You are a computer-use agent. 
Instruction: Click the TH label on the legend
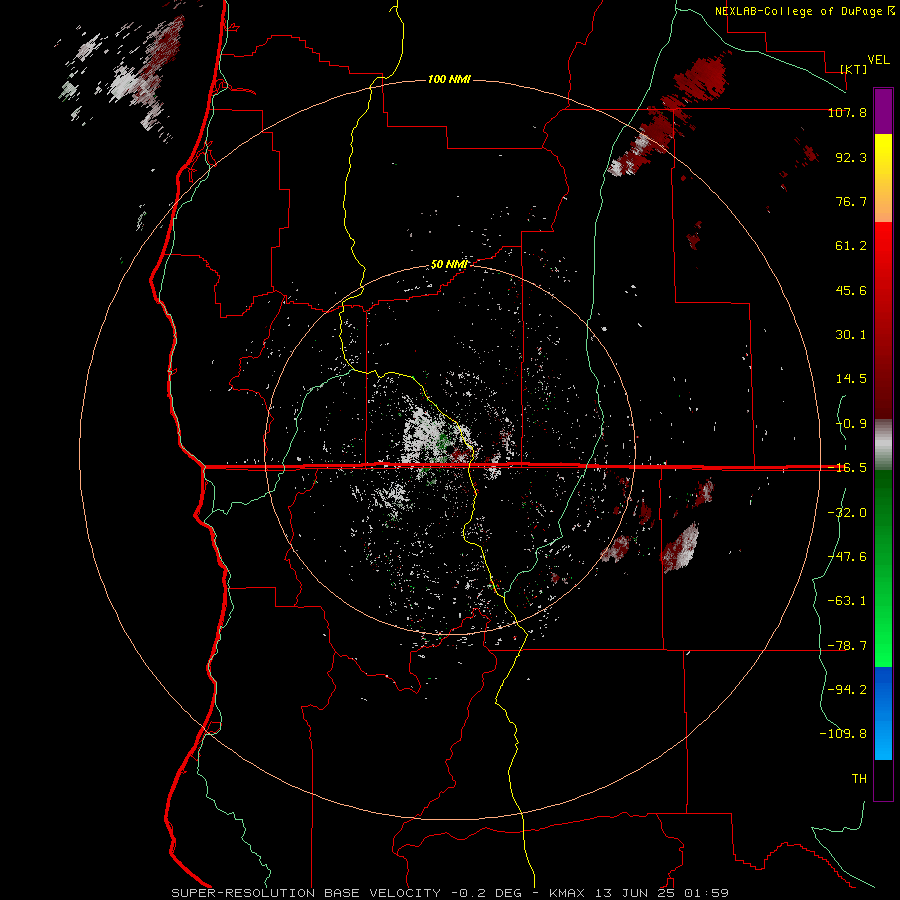coord(859,779)
